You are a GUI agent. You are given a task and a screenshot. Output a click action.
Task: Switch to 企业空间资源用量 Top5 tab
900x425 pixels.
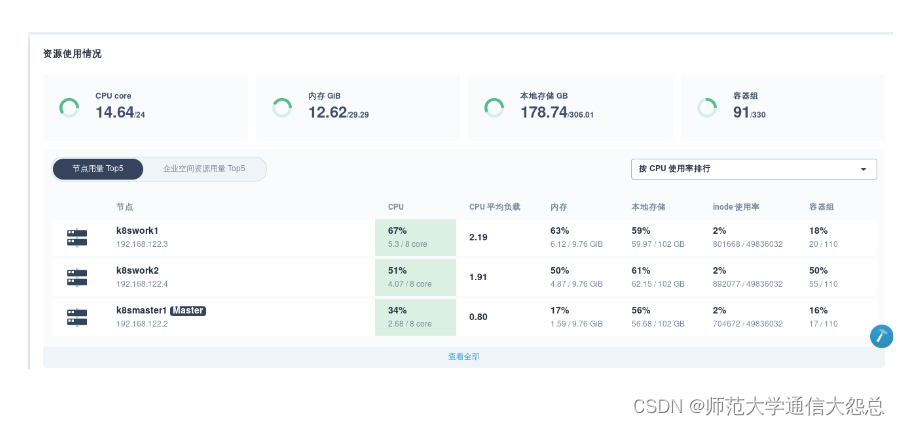[x=204, y=169]
